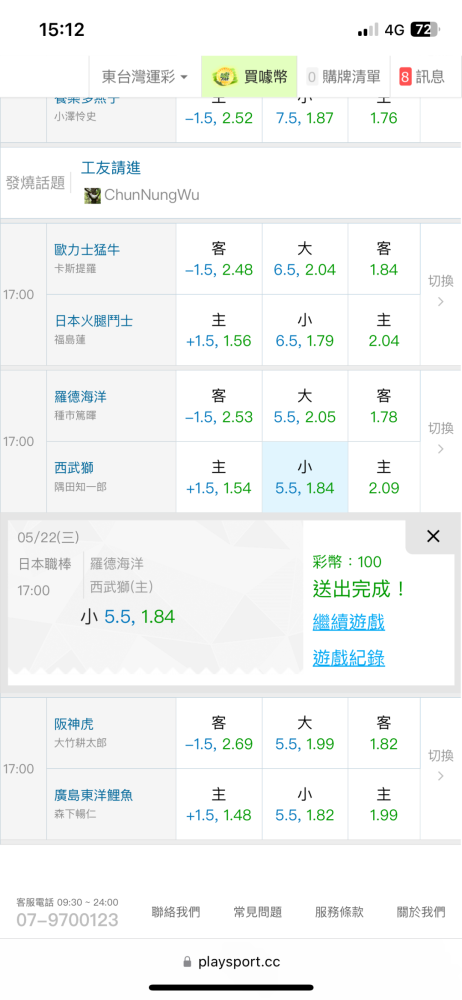Viewport: 462px width, 1000px height.
Task: Tap the lock icon beside playsport.cc
Action: pos(187,962)
